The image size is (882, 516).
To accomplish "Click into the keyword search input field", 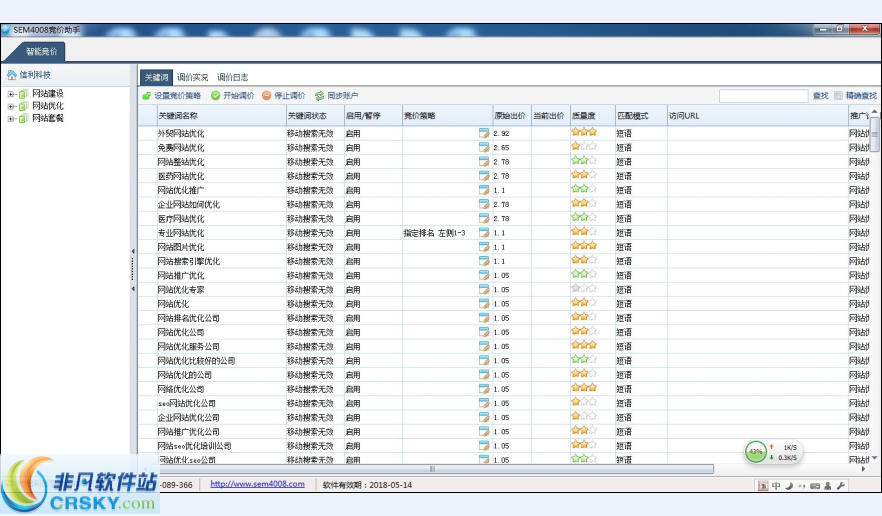I will (x=763, y=96).
